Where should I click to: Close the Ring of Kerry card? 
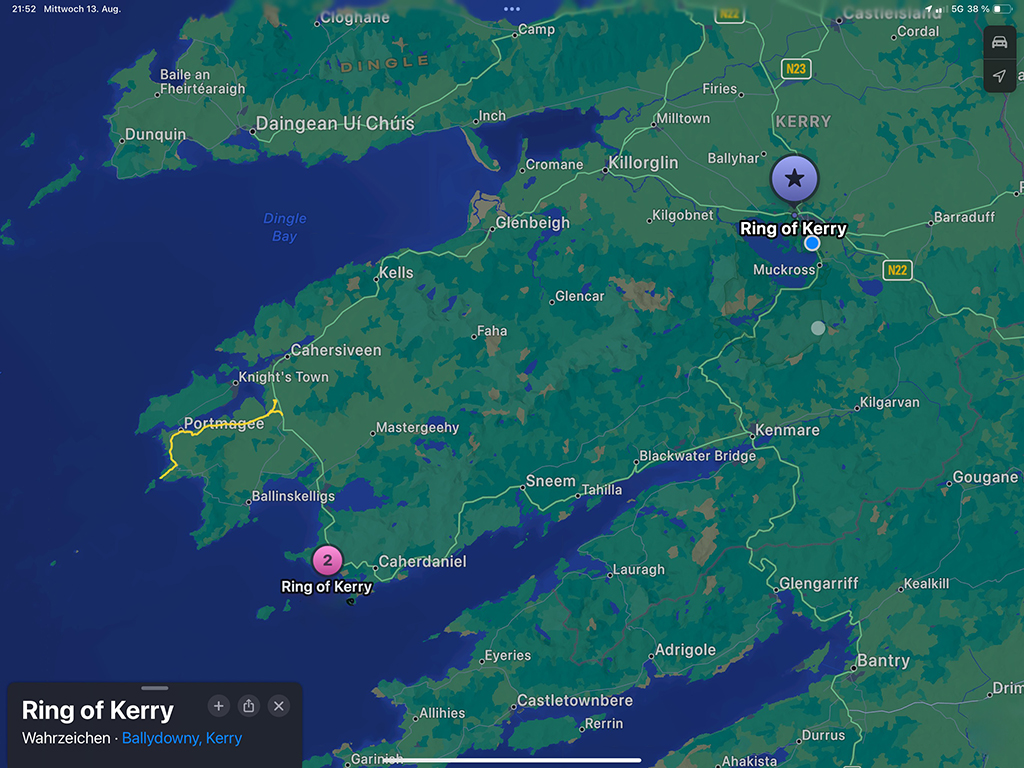click(x=279, y=706)
